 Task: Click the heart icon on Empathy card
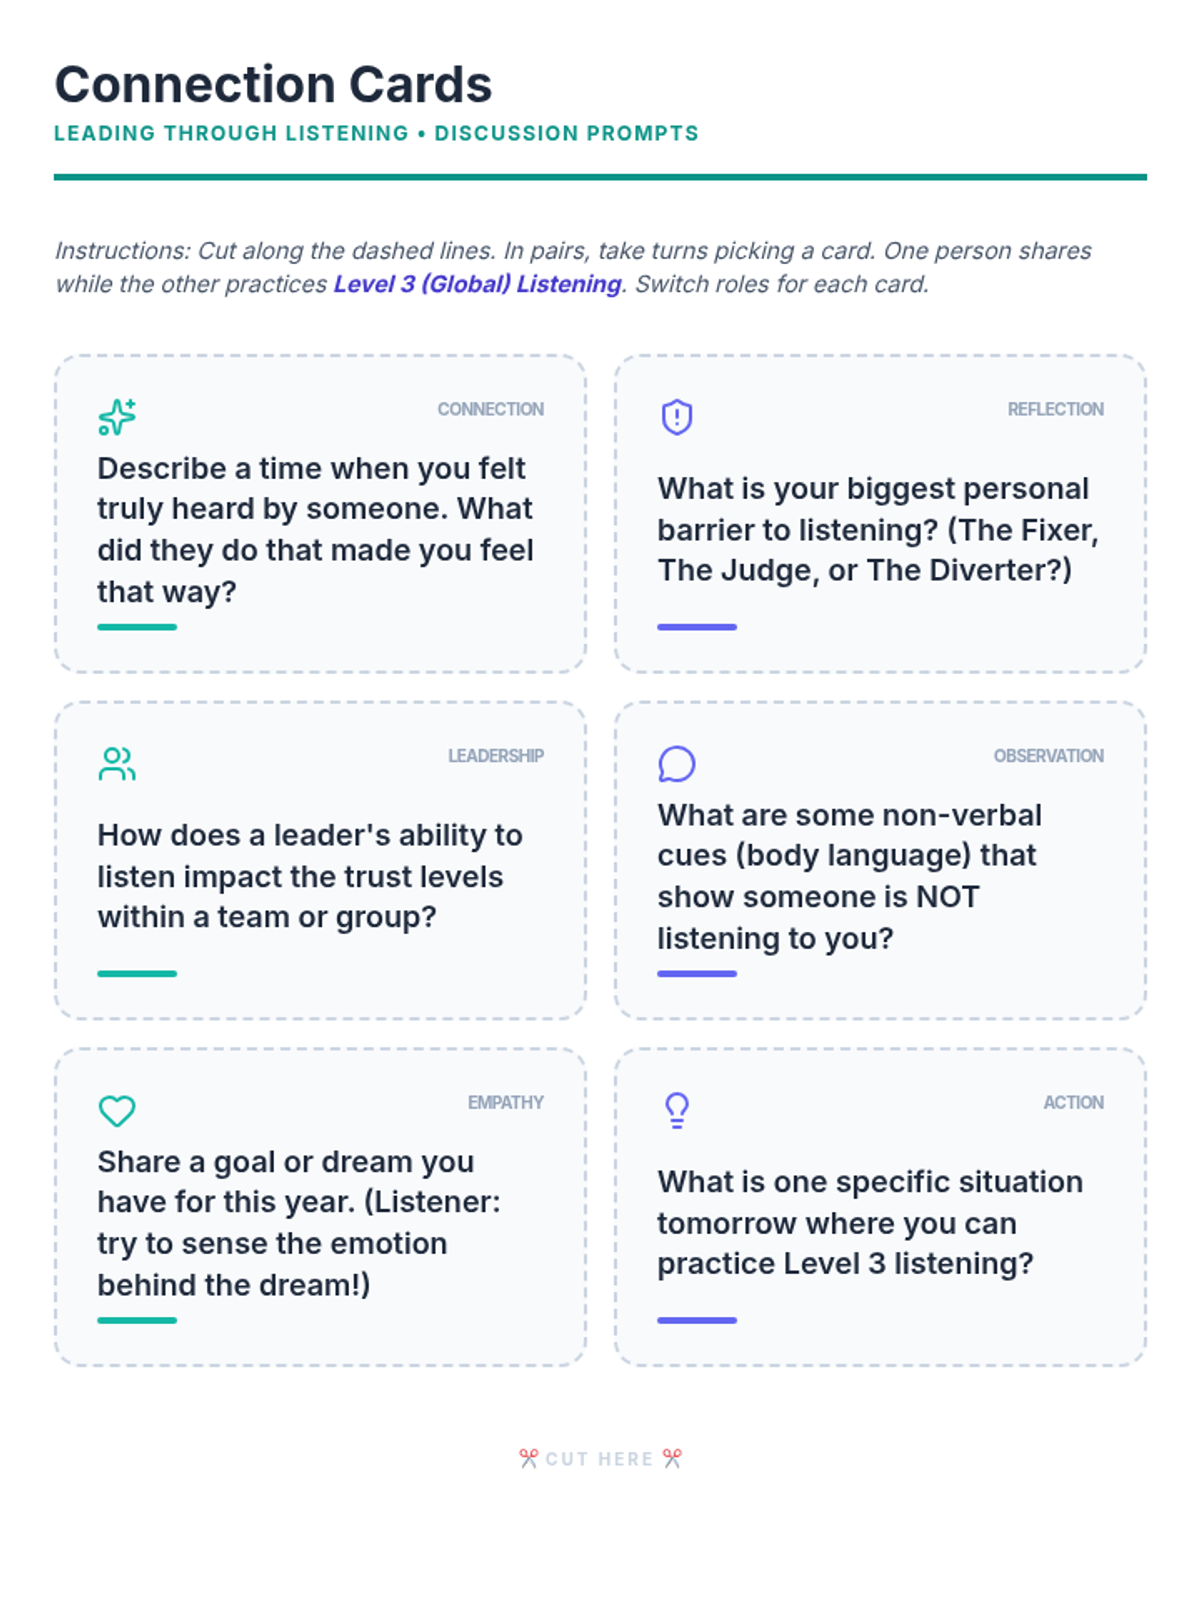point(117,1111)
